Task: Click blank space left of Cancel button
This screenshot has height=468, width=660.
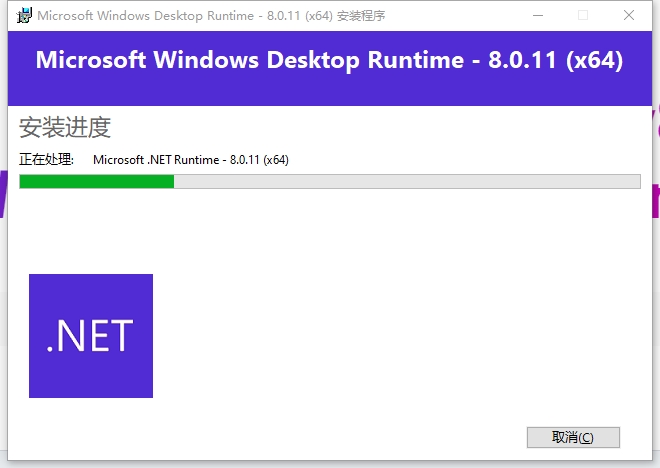Action: pos(350,437)
